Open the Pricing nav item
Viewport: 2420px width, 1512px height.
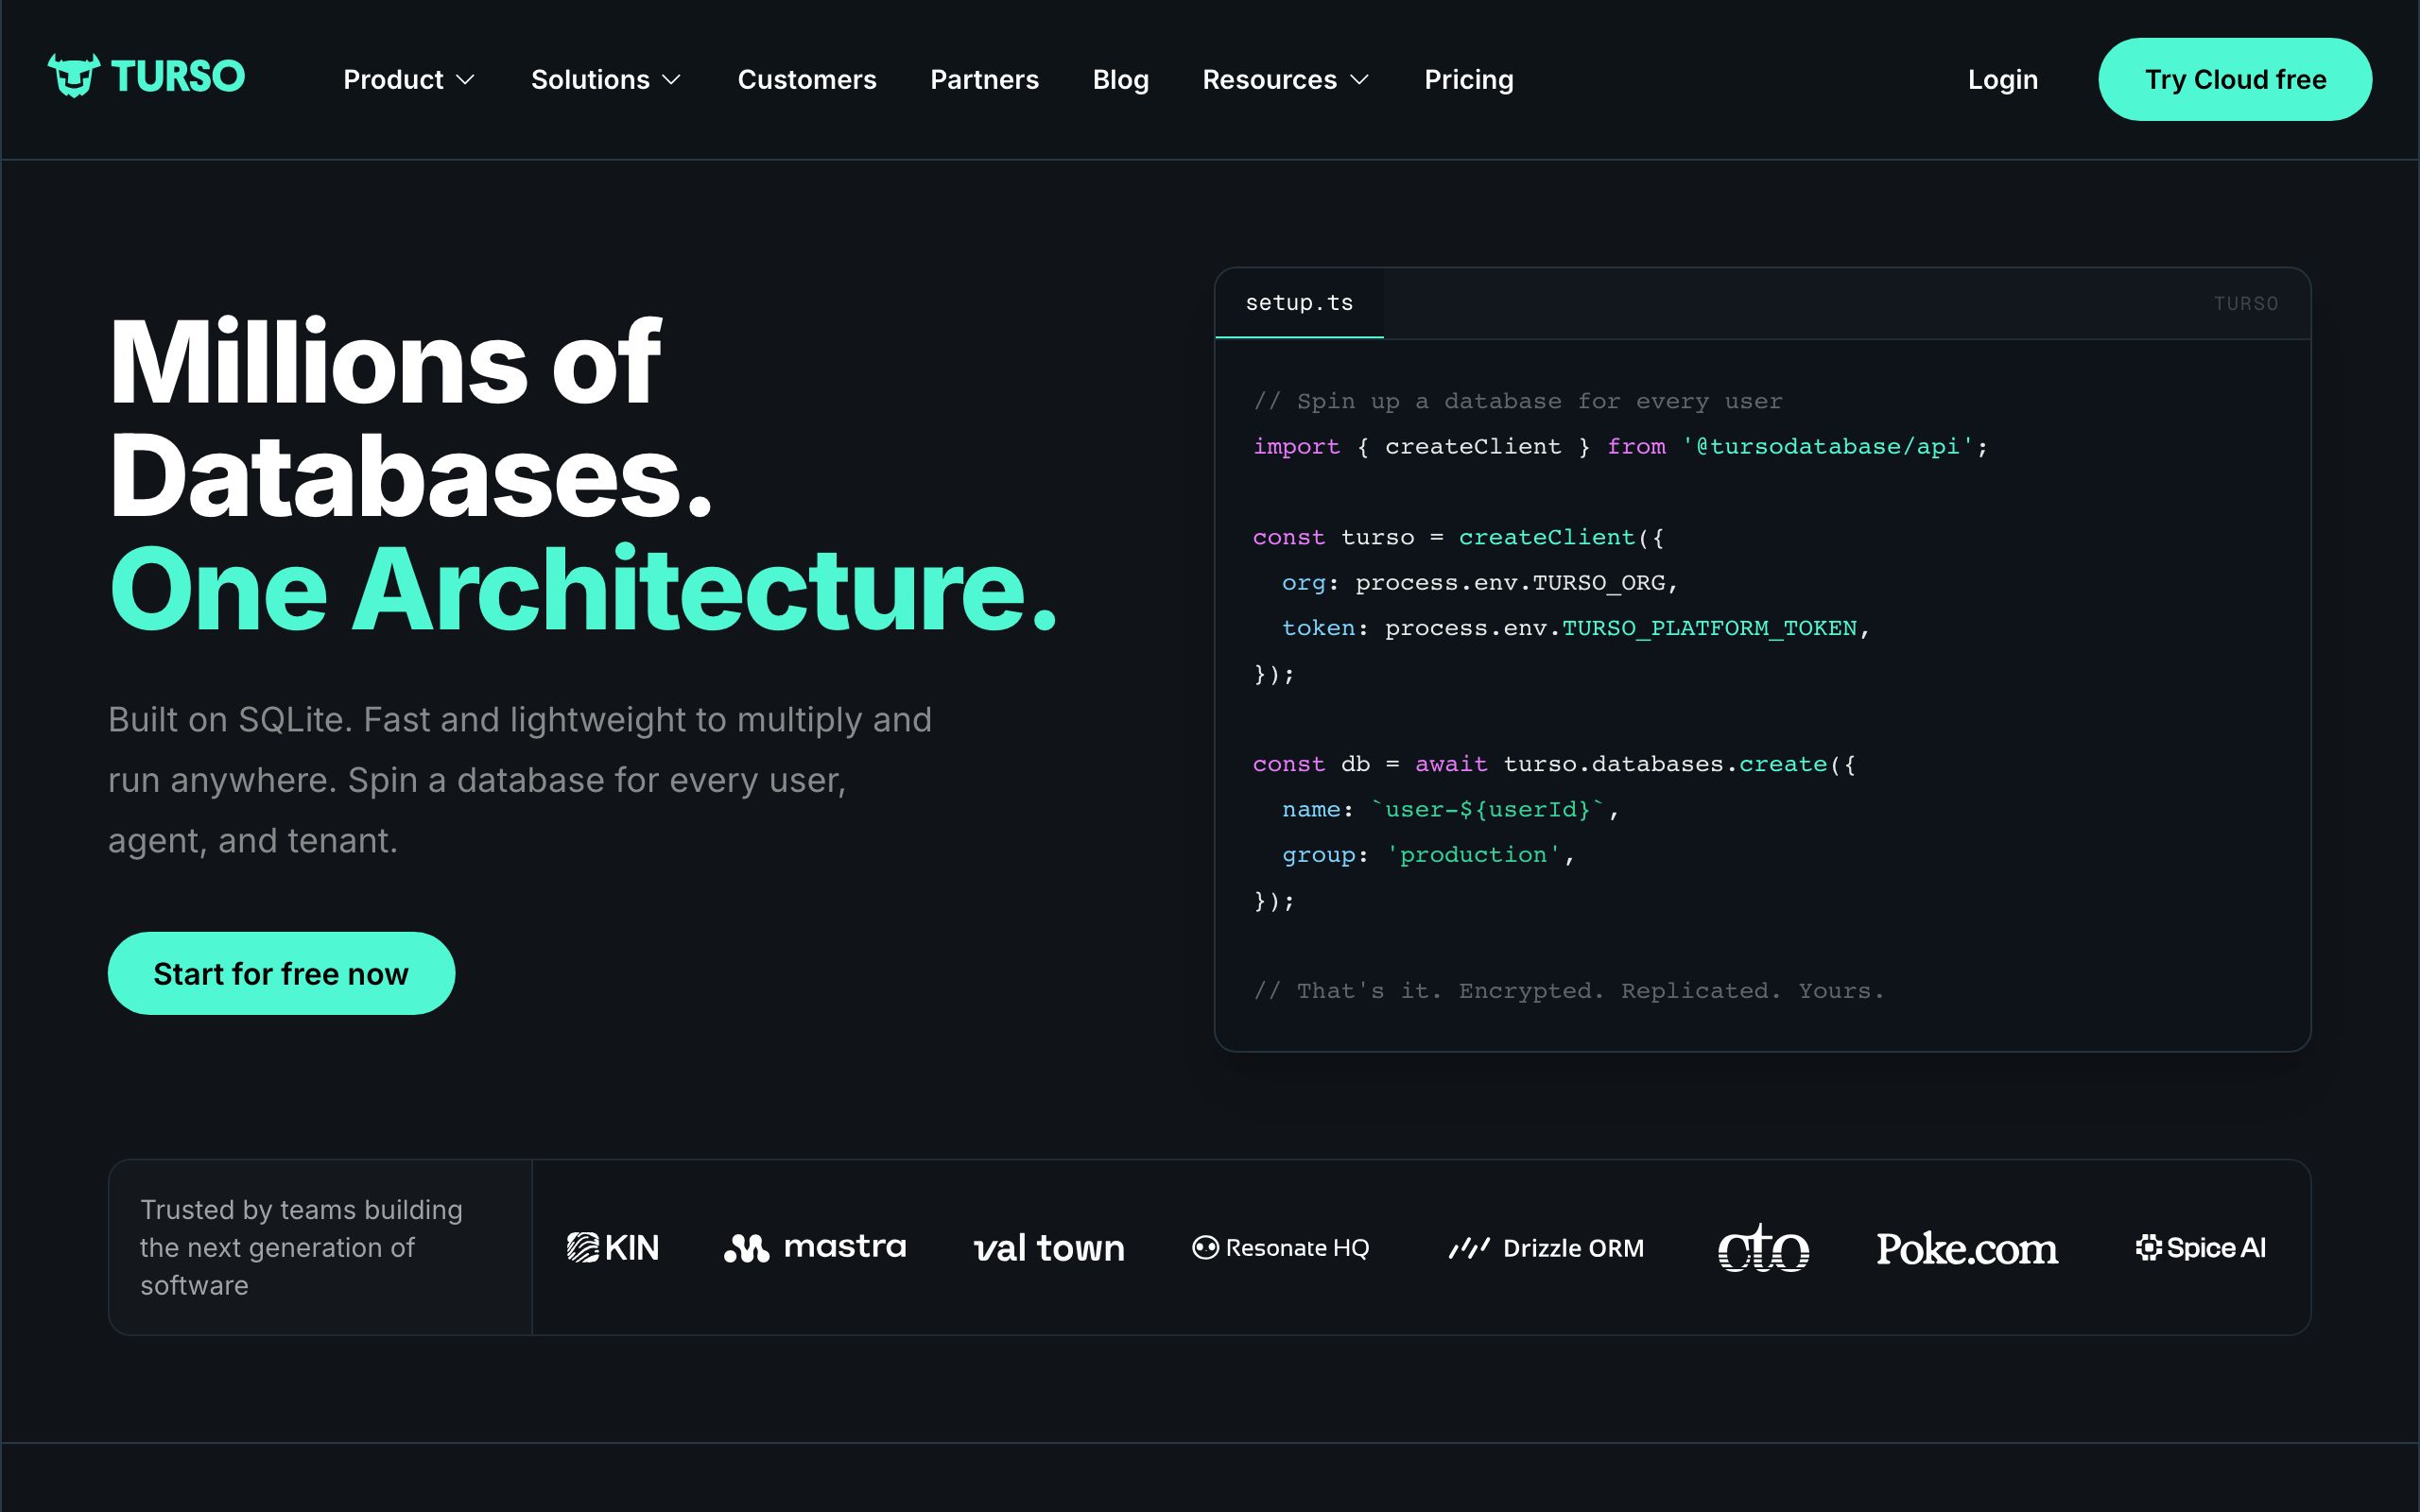pyautogui.click(x=1468, y=79)
